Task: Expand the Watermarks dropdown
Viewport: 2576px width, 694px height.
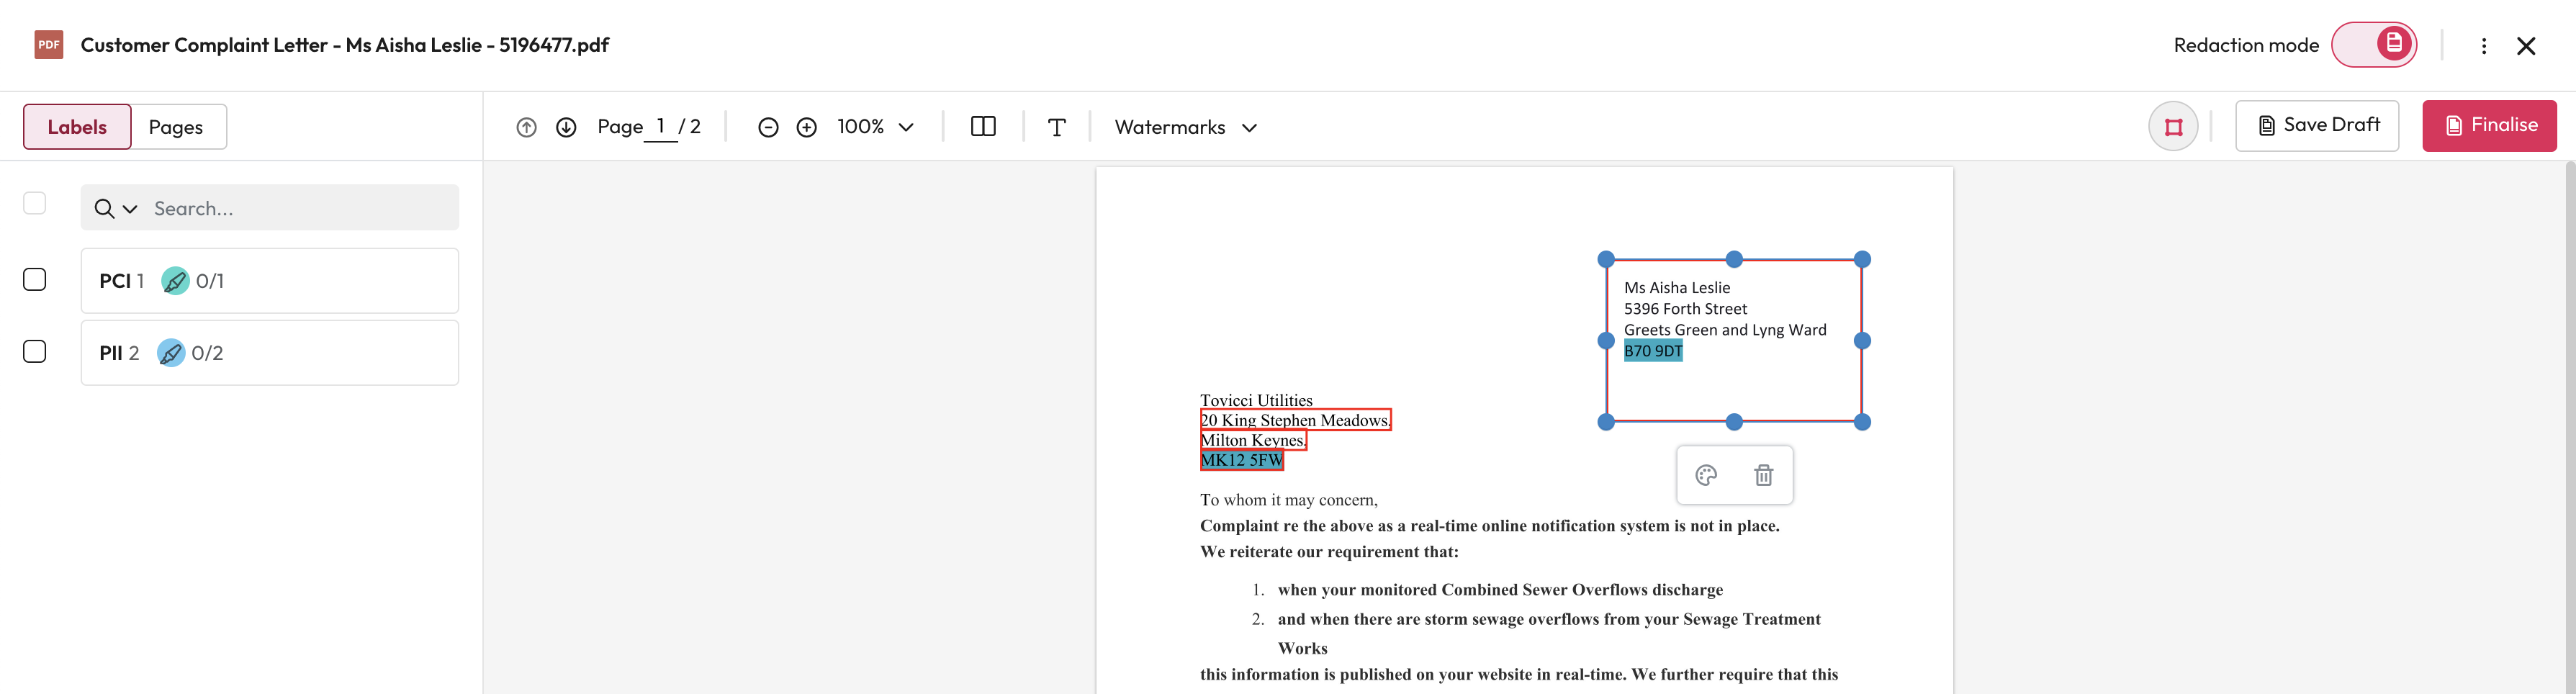Action: 1186,127
